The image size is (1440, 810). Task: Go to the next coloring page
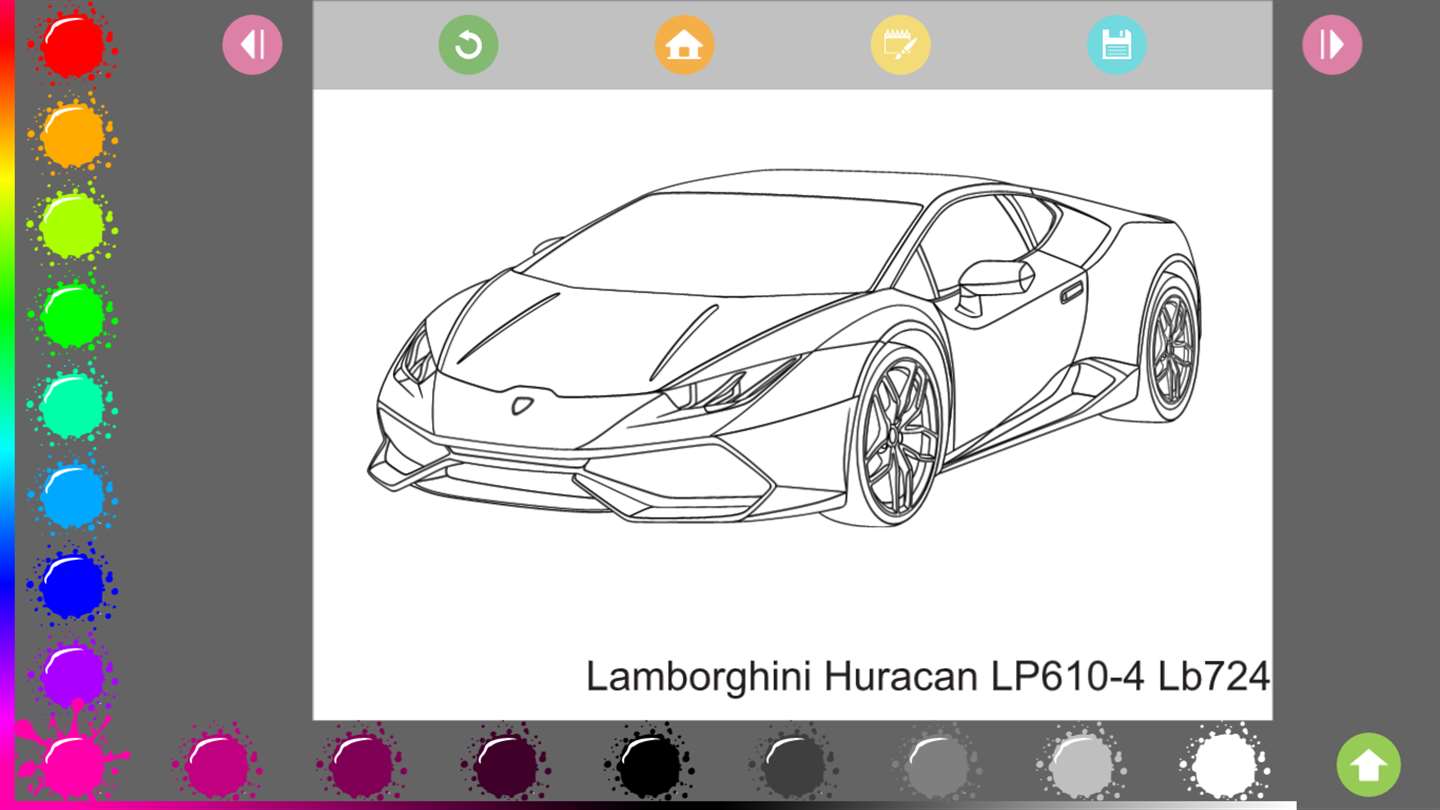pos(1332,45)
